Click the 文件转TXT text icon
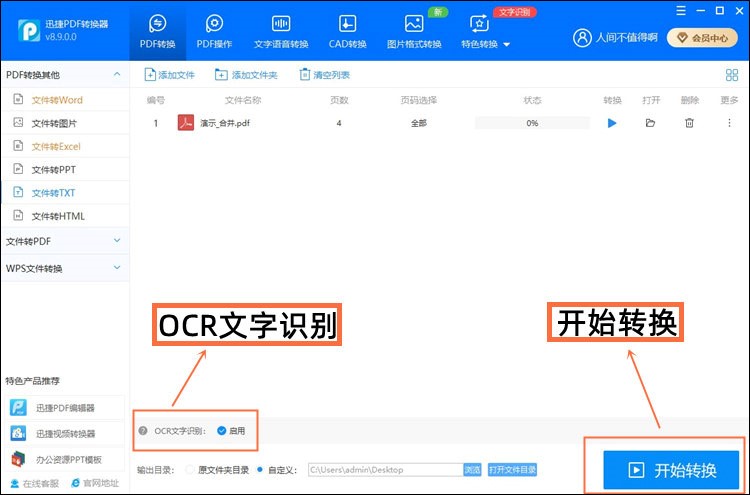The height and width of the screenshot is (495, 750). [18, 192]
